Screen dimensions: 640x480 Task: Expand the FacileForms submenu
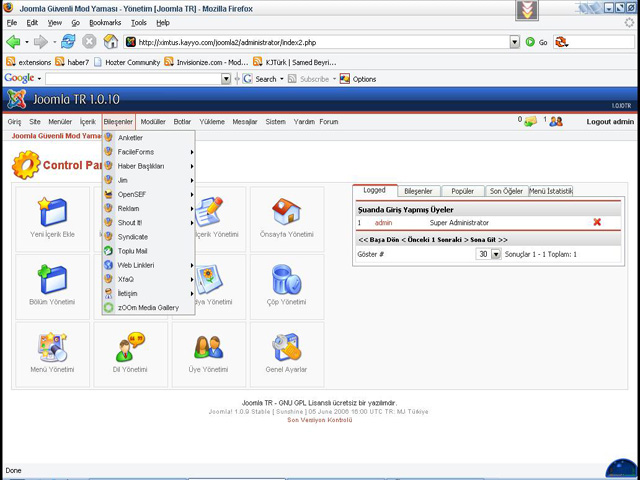click(x=149, y=152)
